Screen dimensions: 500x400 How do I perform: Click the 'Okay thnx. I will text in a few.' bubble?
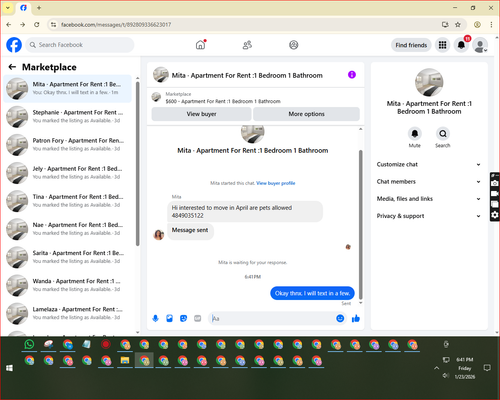tap(312, 293)
